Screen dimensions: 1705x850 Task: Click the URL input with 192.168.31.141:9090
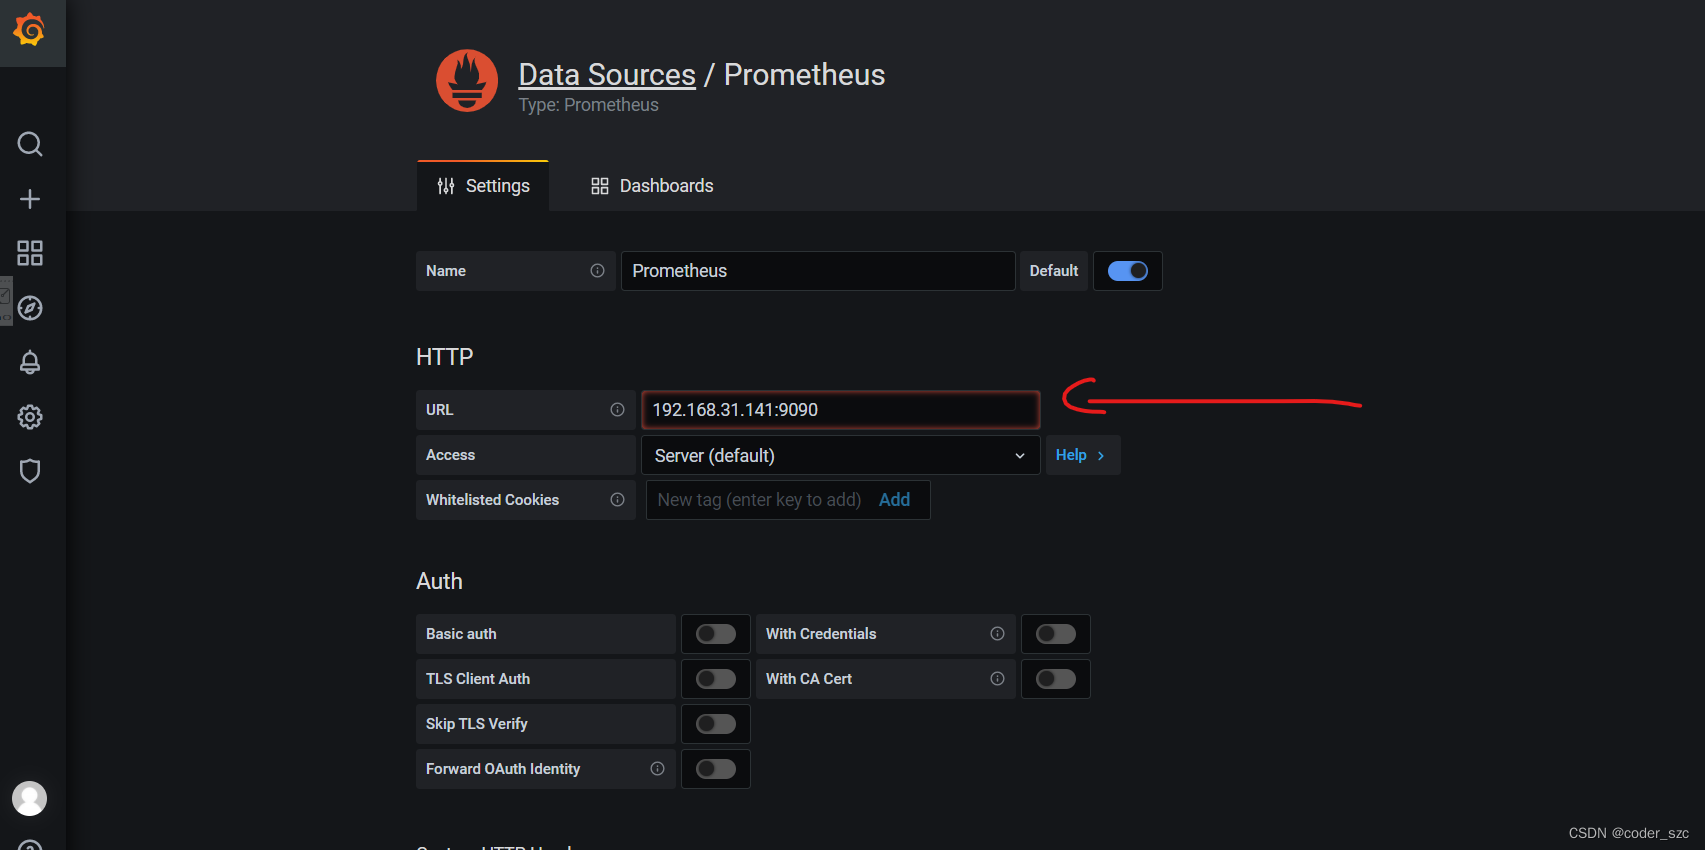(x=840, y=410)
